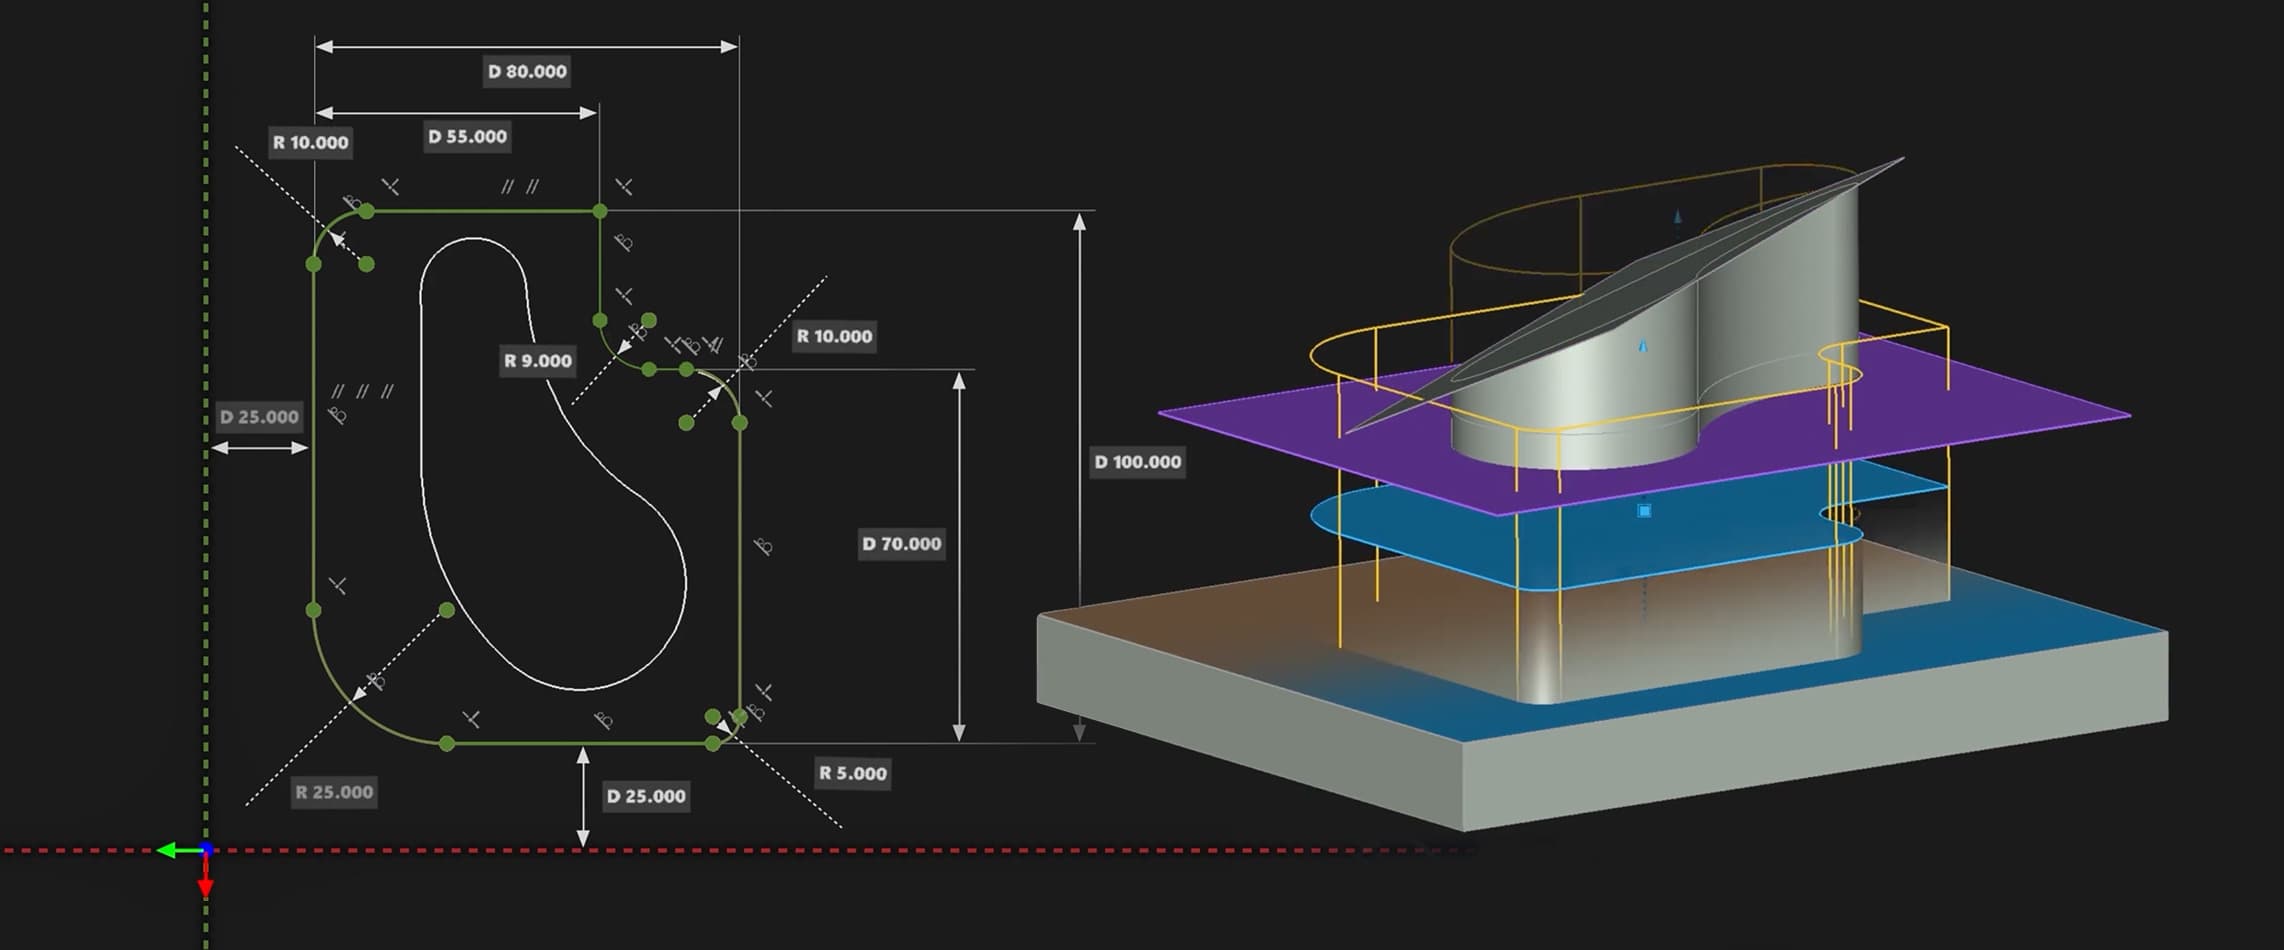Edit the D 80.000 width dimension
Screen dimensions: 2284x950
coord(525,71)
